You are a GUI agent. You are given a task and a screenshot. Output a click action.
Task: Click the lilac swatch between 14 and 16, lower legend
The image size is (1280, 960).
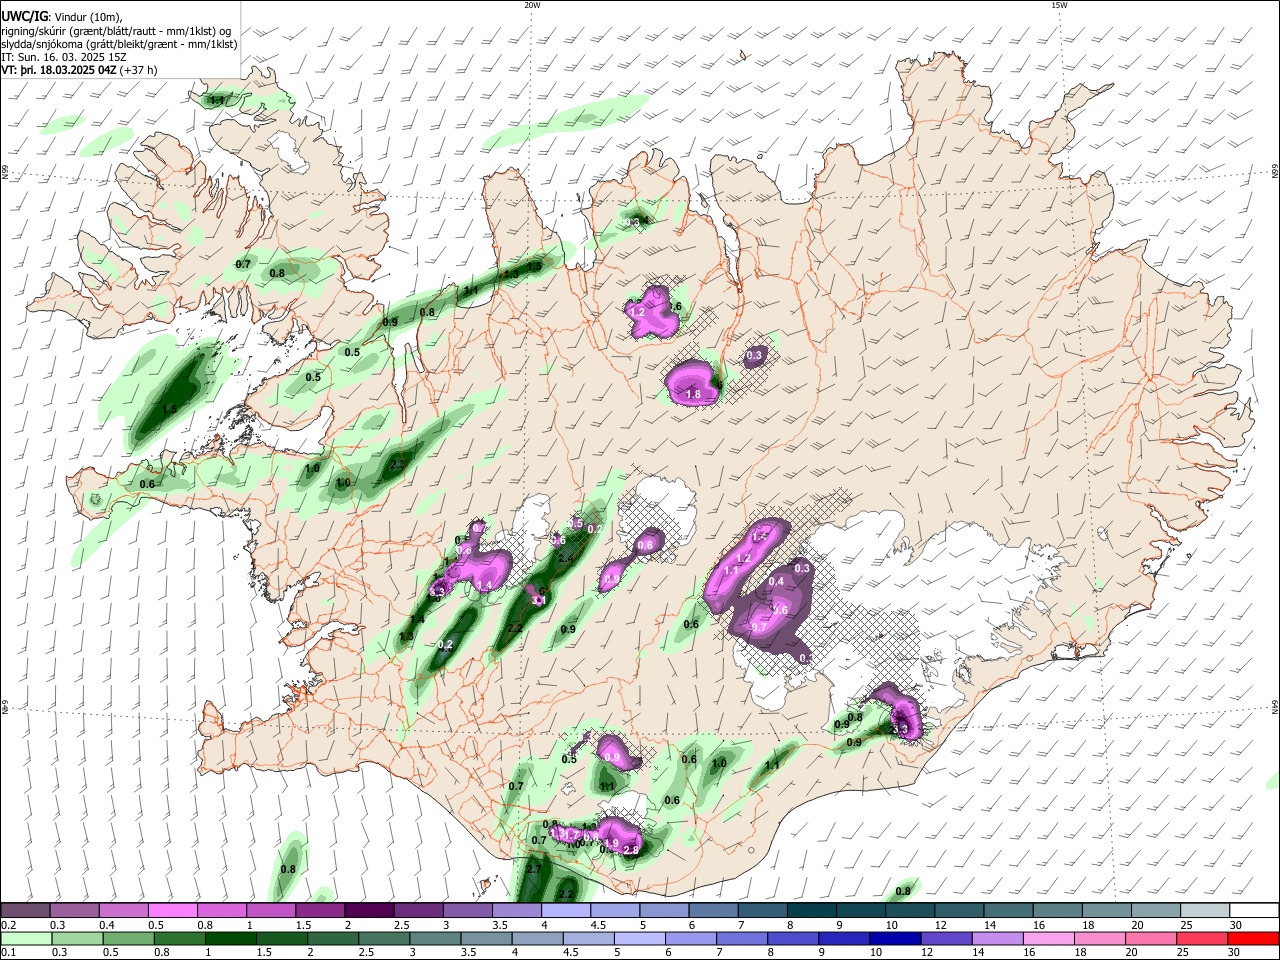coord(998,938)
